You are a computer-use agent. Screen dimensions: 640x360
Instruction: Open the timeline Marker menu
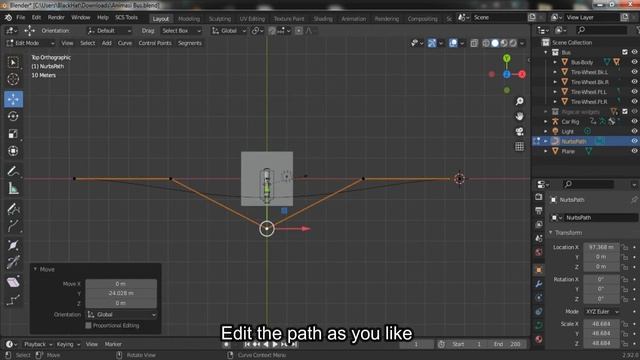pos(113,344)
